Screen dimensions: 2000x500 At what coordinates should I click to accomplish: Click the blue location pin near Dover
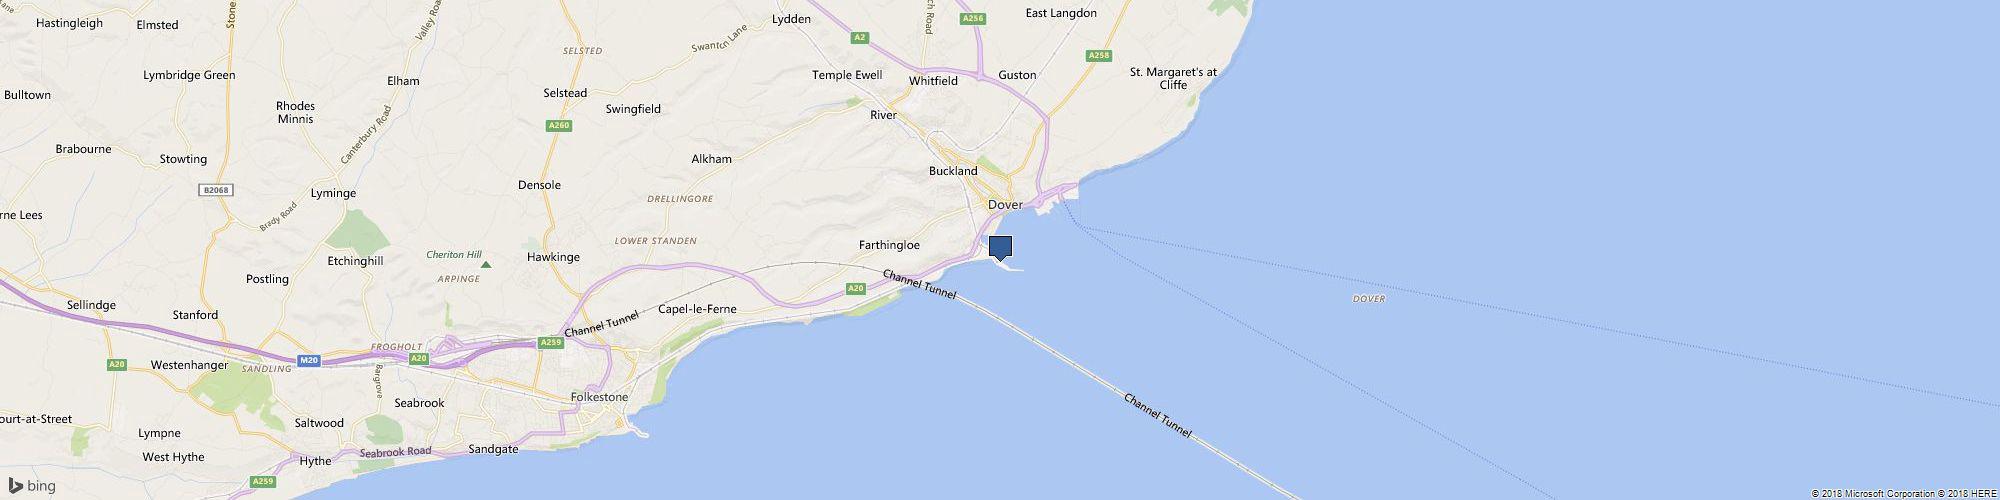[x=1000, y=248]
